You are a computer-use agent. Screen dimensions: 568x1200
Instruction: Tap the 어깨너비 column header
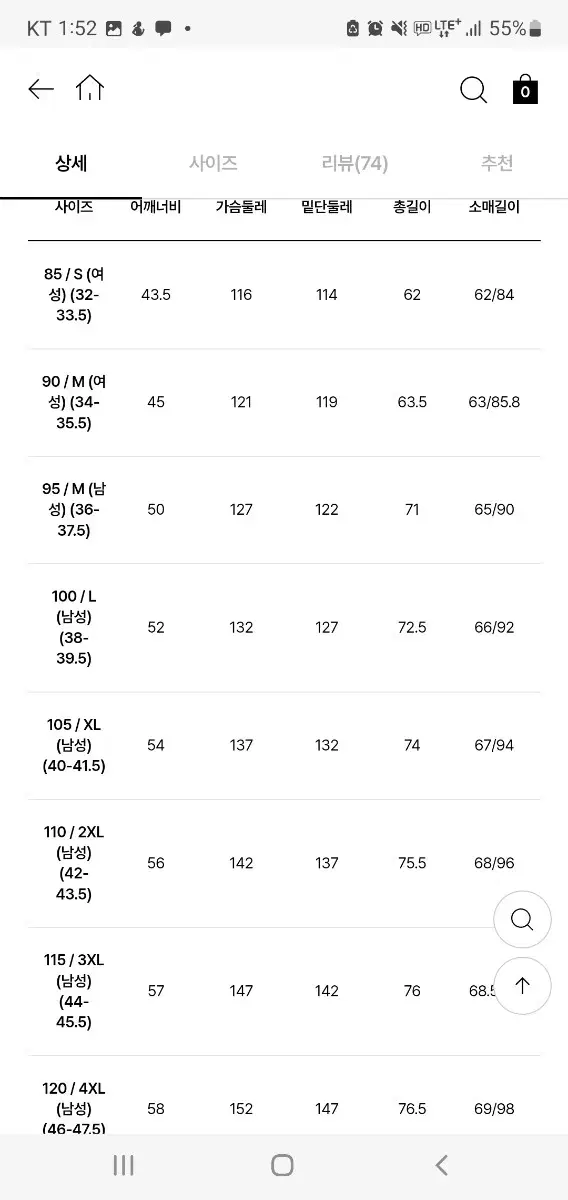coord(156,208)
